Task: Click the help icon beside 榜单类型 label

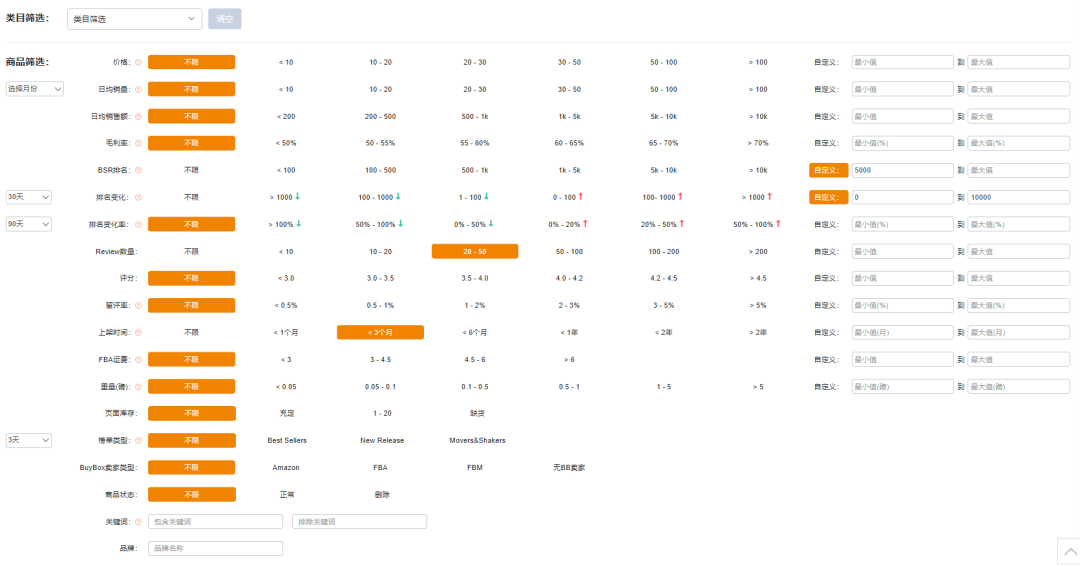Action: coord(138,440)
